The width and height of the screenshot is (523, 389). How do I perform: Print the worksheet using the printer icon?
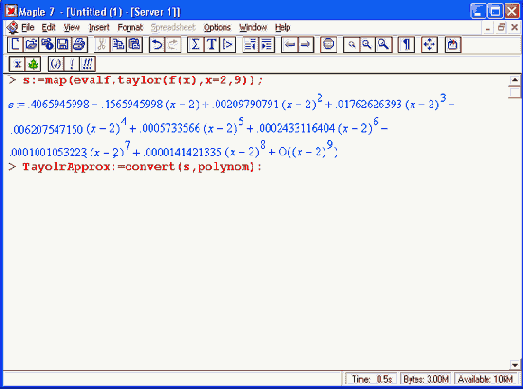[79, 45]
